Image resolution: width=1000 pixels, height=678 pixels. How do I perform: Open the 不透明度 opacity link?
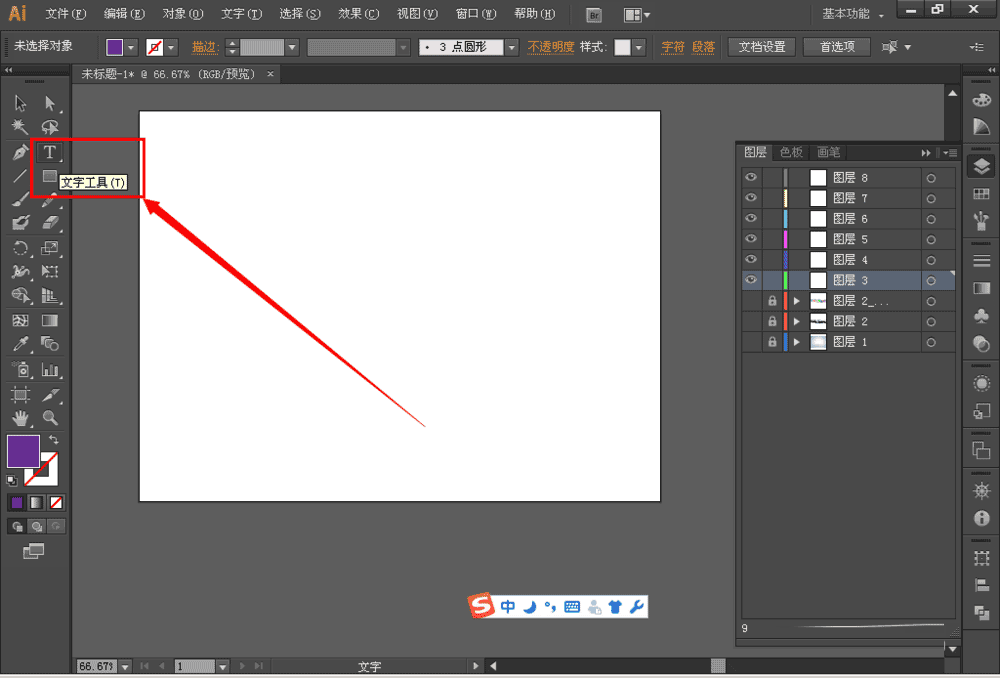(x=550, y=47)
